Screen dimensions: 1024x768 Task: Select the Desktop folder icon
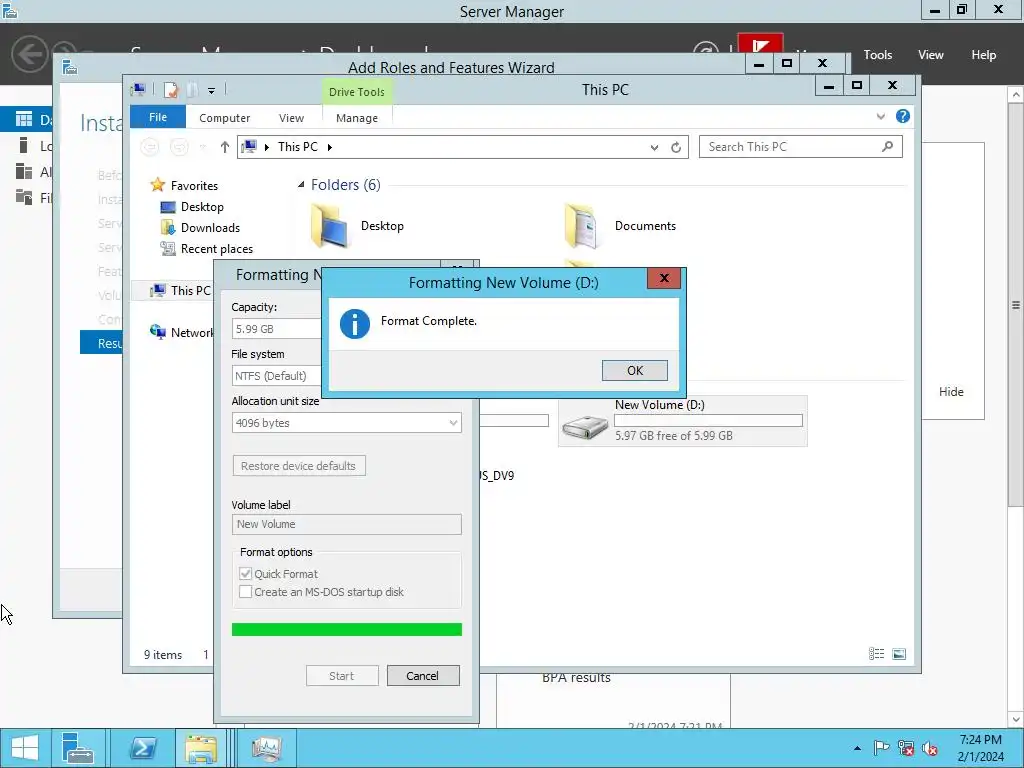(329, 225)
